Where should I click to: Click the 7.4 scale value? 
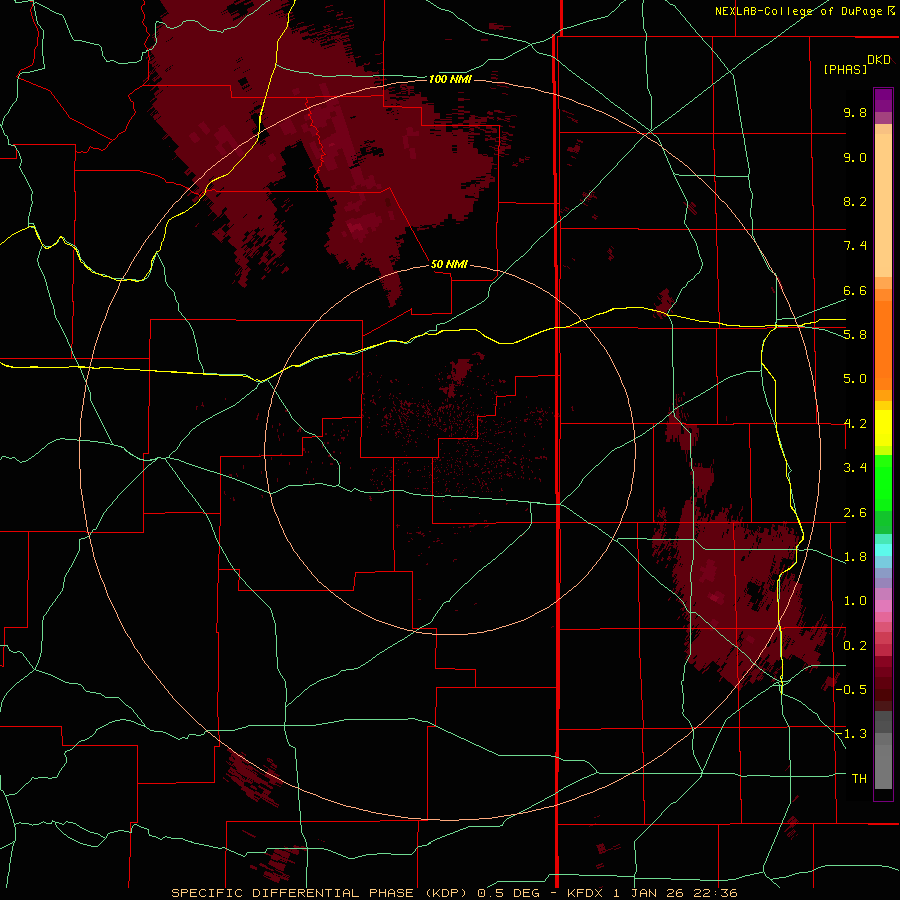click(x=855, y=246)
